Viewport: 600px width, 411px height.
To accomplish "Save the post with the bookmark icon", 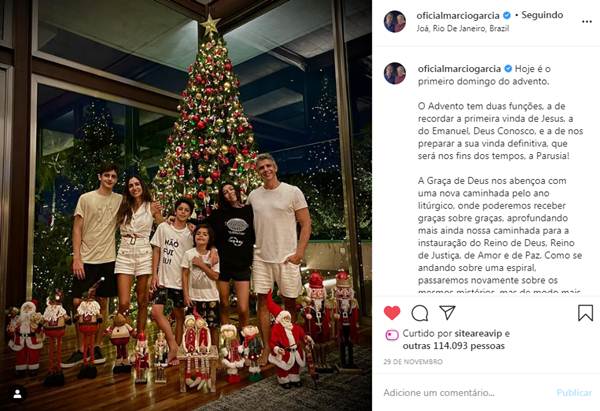I will pyautogui.click(x=585, y=313).
